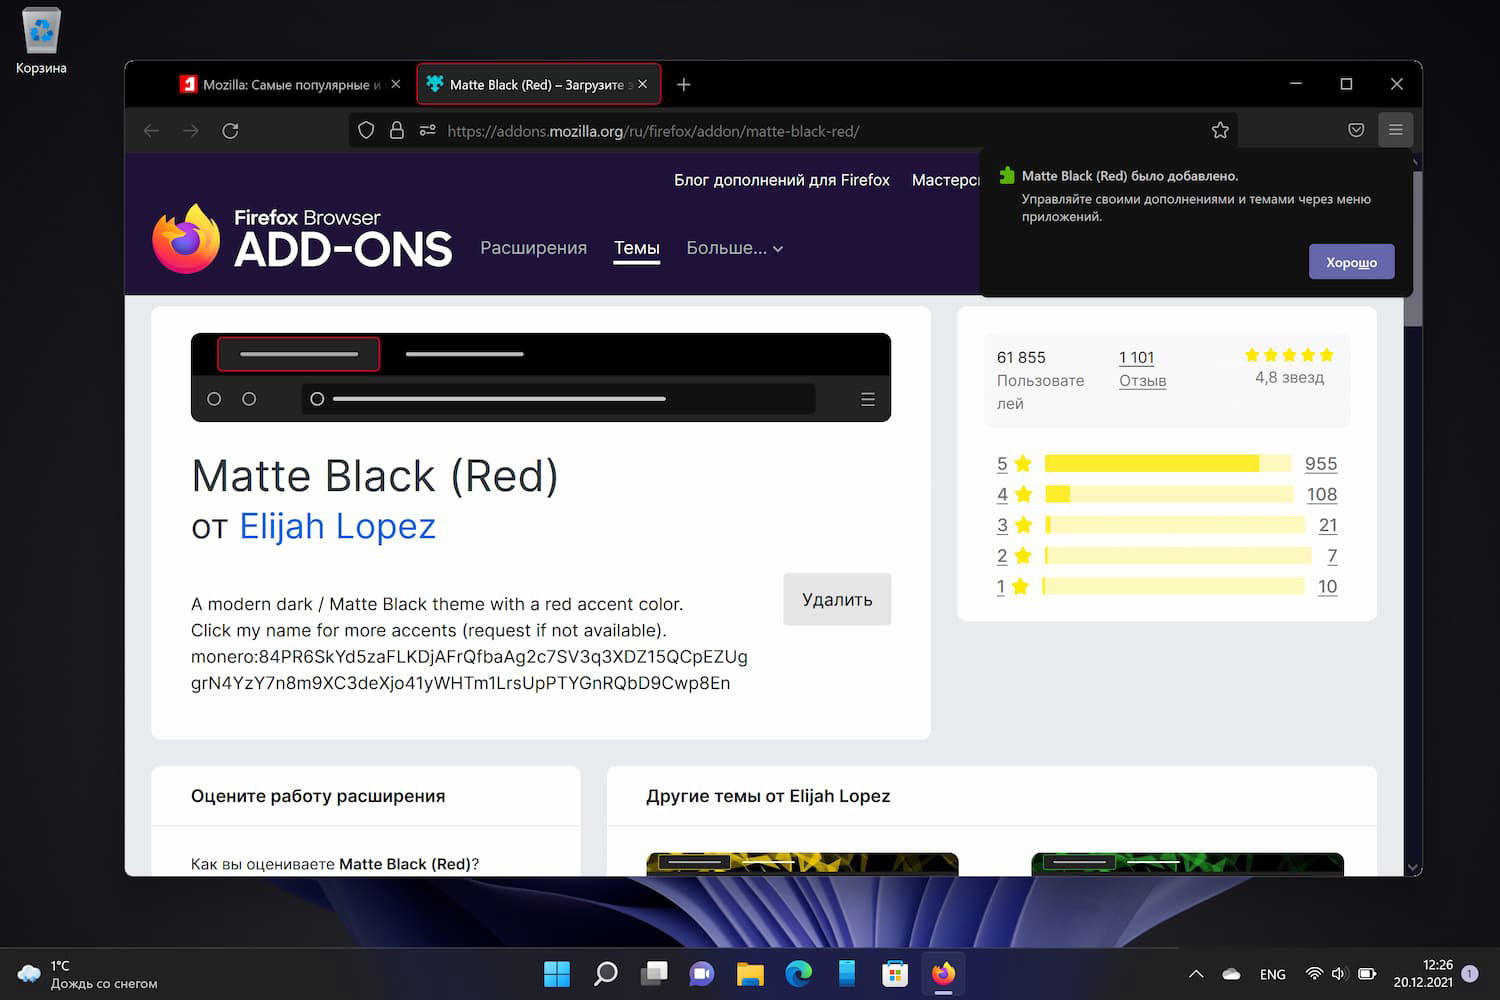Click the 5-star rating bar
Screen dimensions: 1500x1000
point(1167,463)
